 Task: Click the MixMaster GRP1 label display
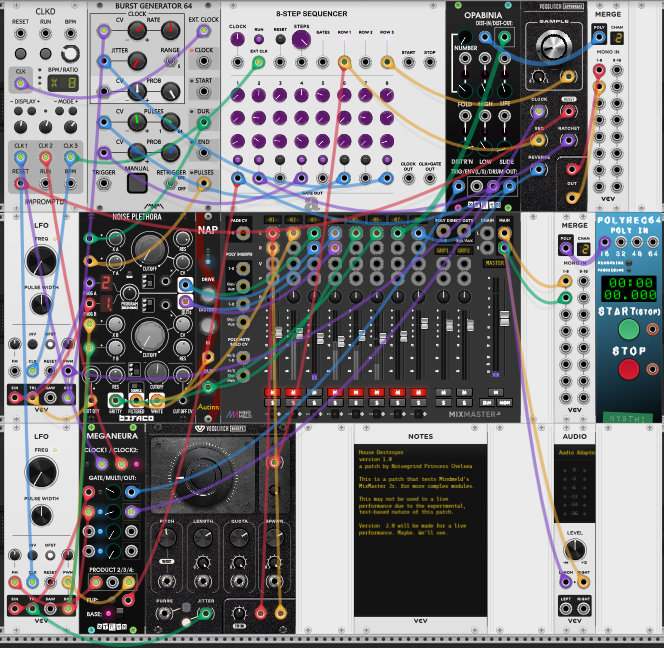pos(443,250)
